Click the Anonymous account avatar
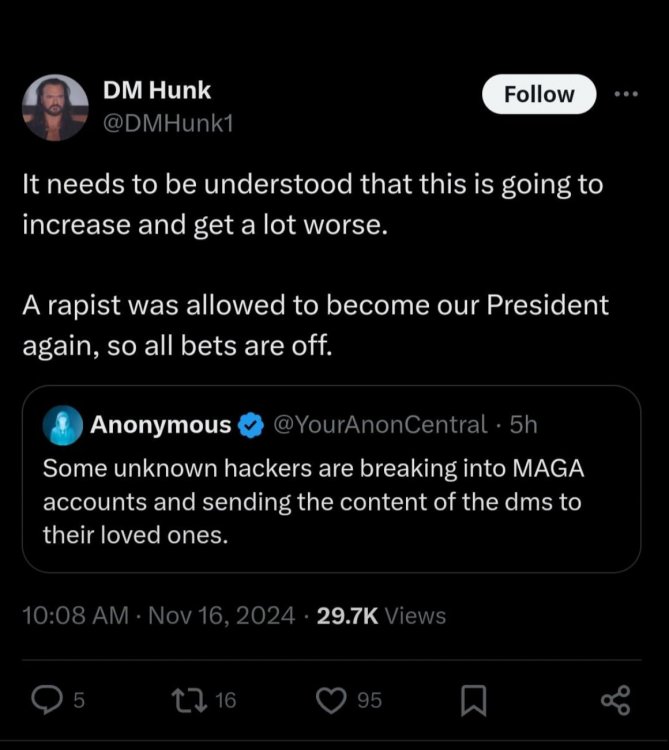The image size is (669, 750). (x=62, y=425)
